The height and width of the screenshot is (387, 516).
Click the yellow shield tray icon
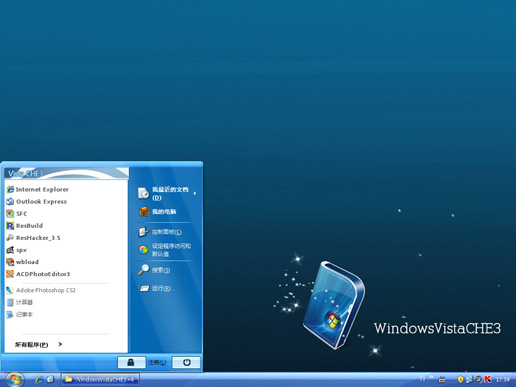coord(460,379)
